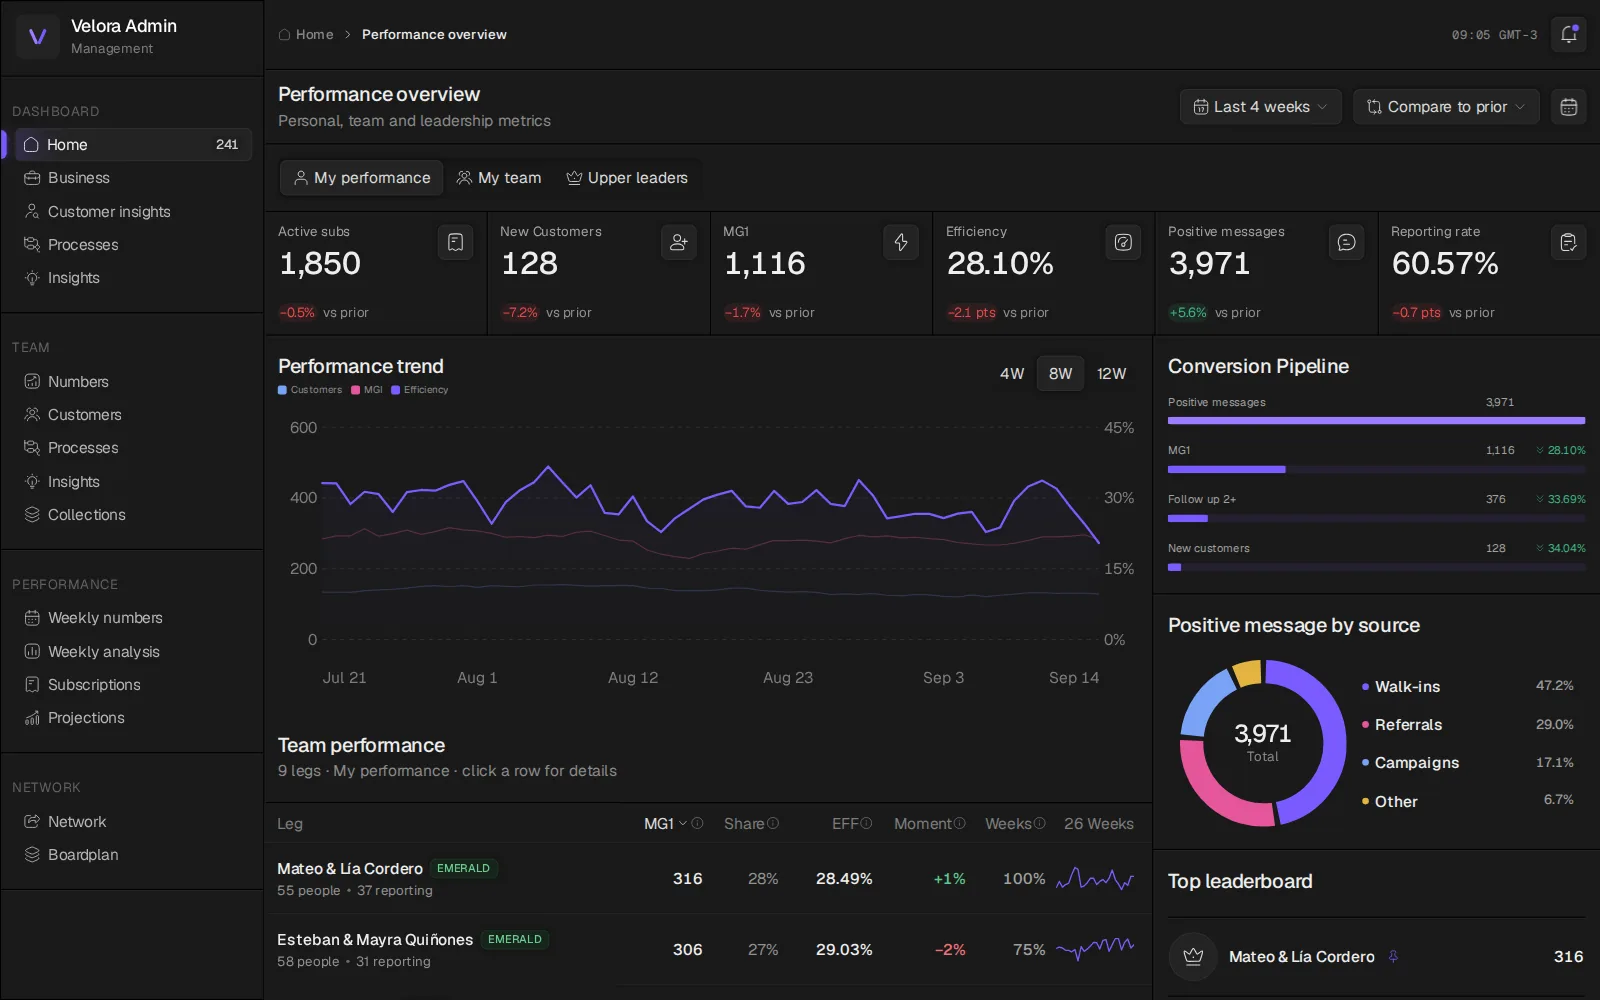Click the New Customers card icon
This screenshot has height=1000, width=1600.
point(678,242)
